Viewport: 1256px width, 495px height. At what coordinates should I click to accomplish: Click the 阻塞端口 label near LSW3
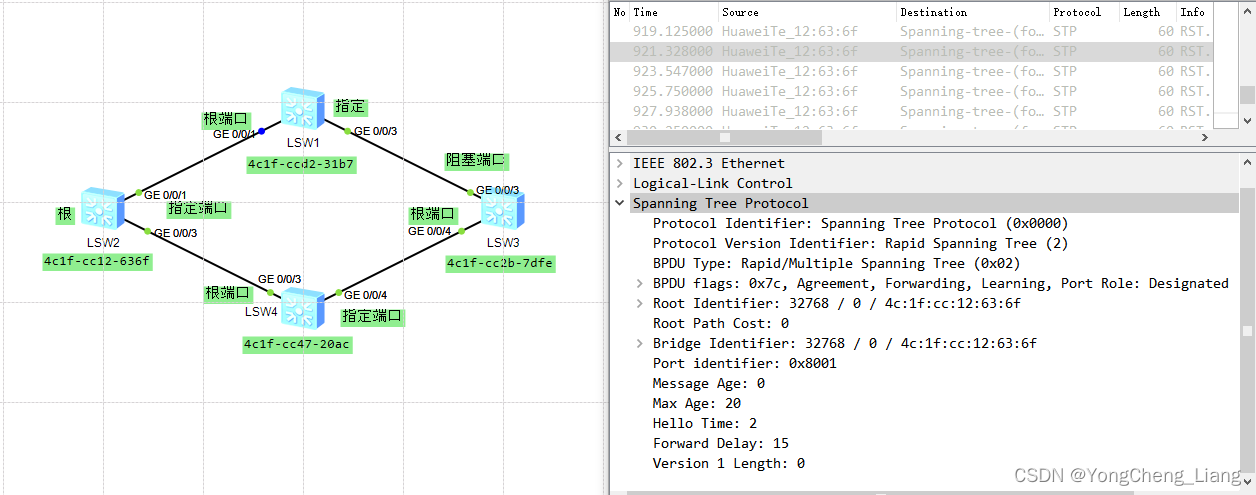[x=476, y=160]
